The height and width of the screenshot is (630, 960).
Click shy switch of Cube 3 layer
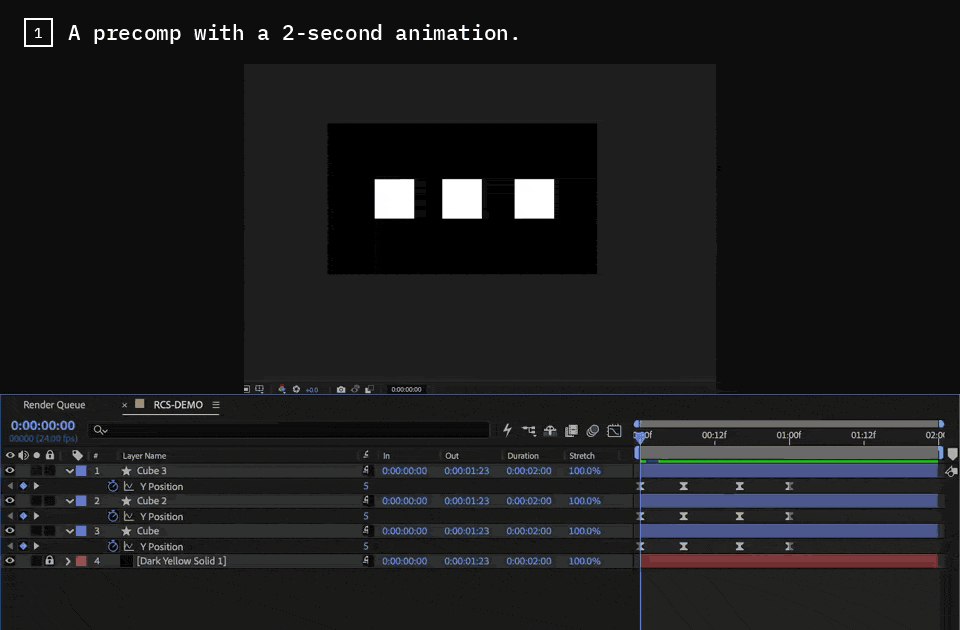pyautogui.click(x=366, y=471)
